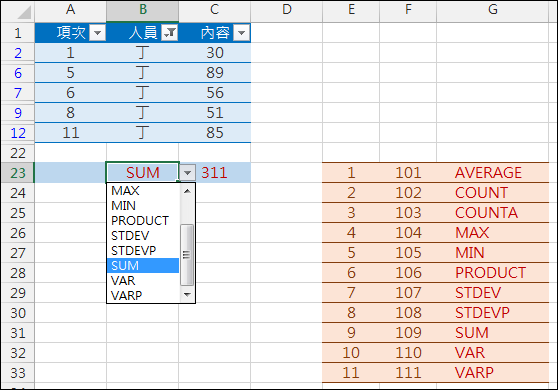This screenshot has height=390, width=558.
Task: Select filtered row 6 header
Action: (x=18, y=73)
